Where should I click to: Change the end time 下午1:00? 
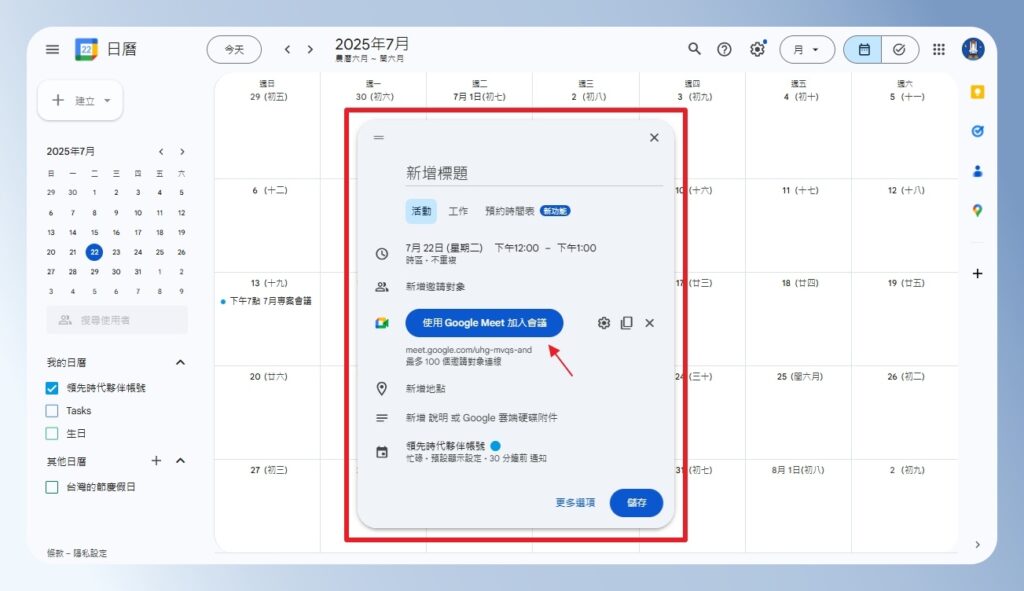(576, 248)
